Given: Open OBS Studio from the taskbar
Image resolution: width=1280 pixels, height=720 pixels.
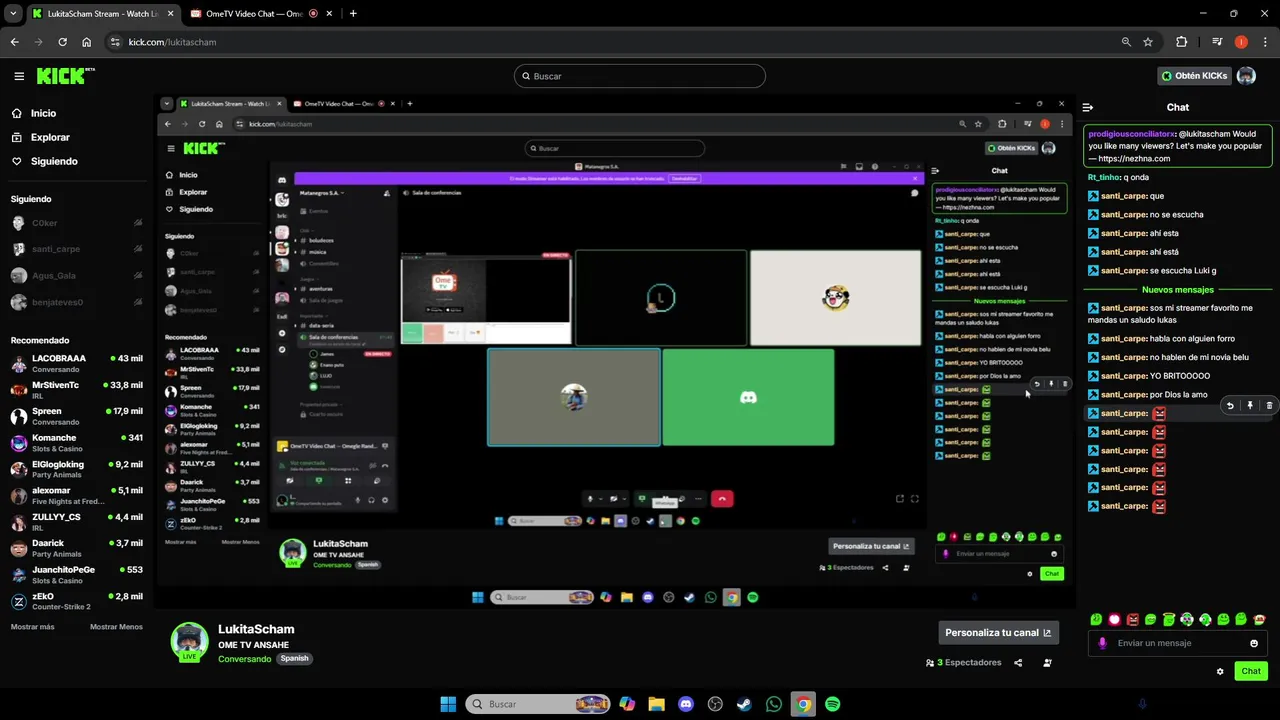Looking at the screenshot, I should click(715, 704).
